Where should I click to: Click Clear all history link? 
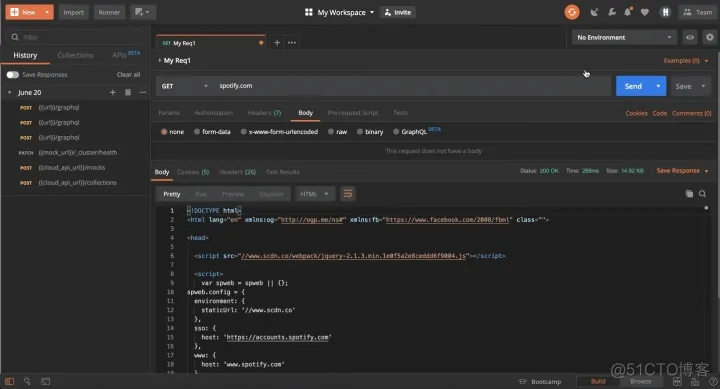pos(128,74)
